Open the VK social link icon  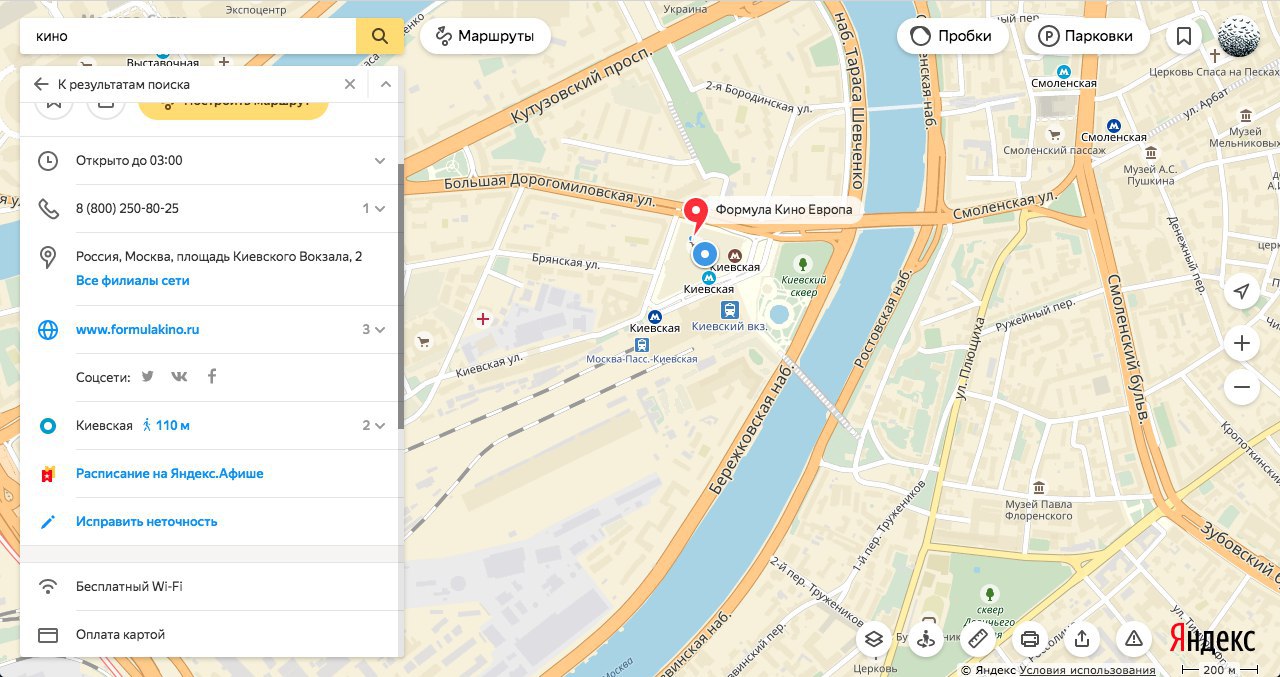tap(180, 377)
